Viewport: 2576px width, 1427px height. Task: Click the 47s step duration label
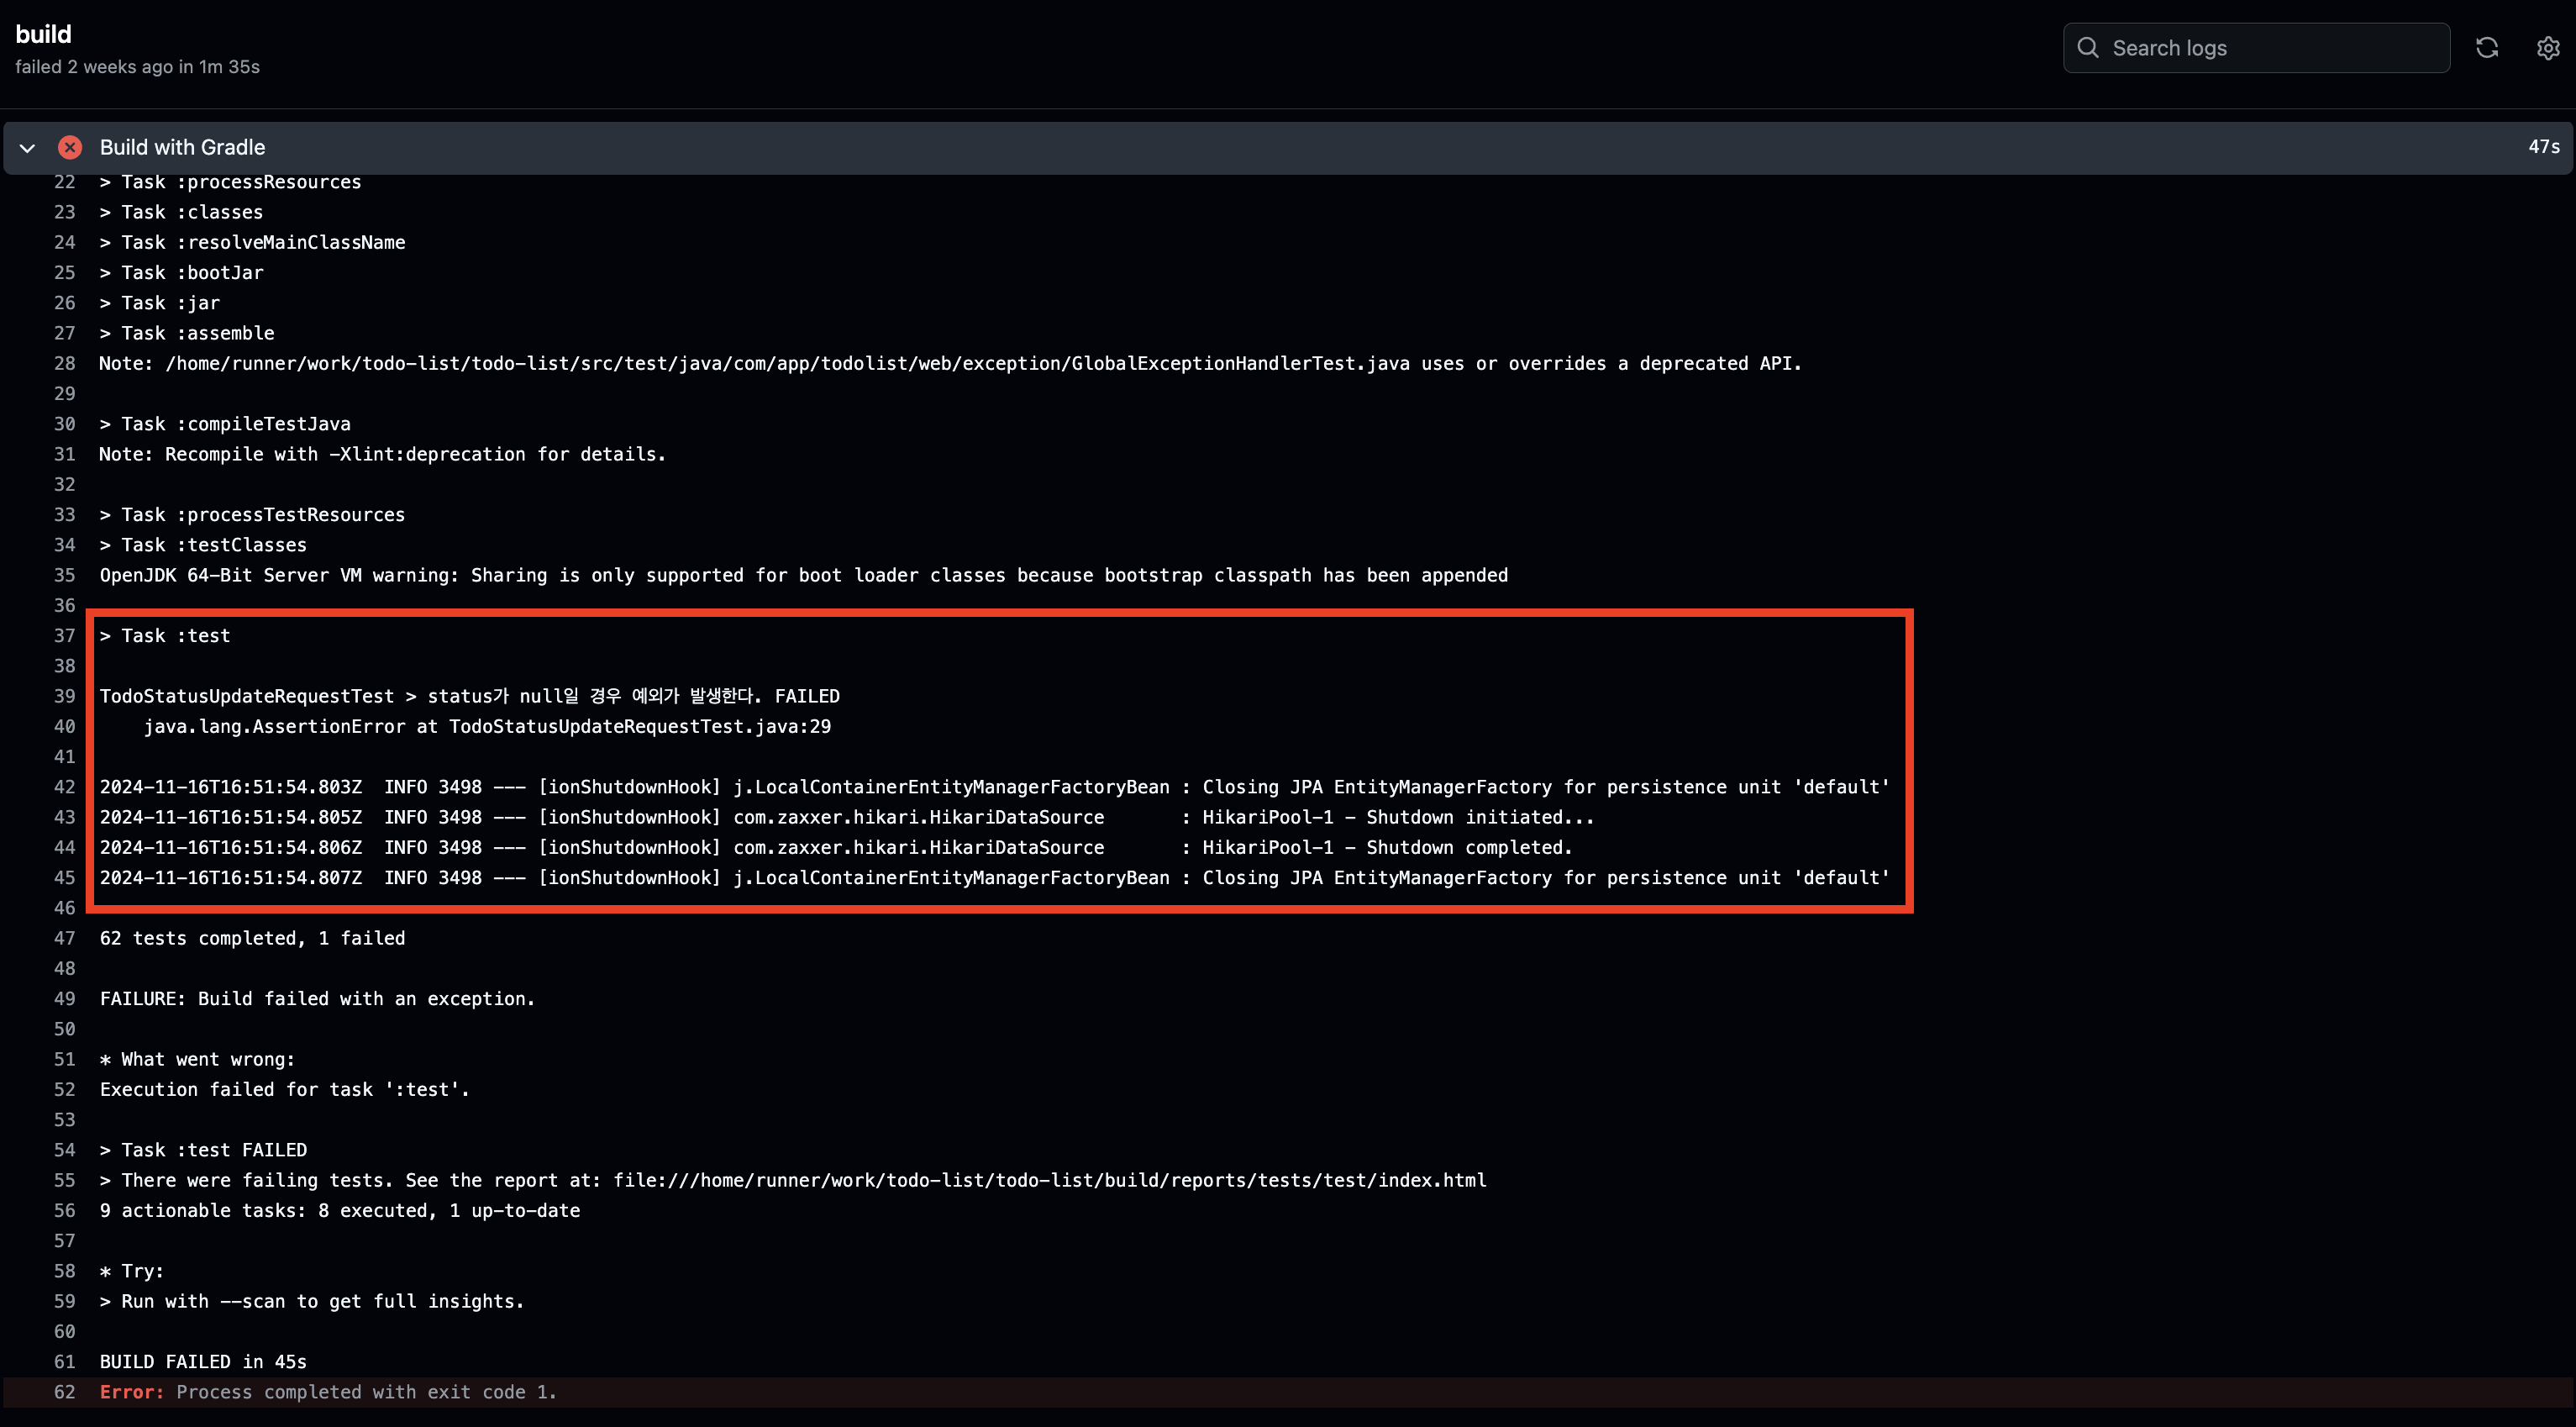tap(2543, 147)
